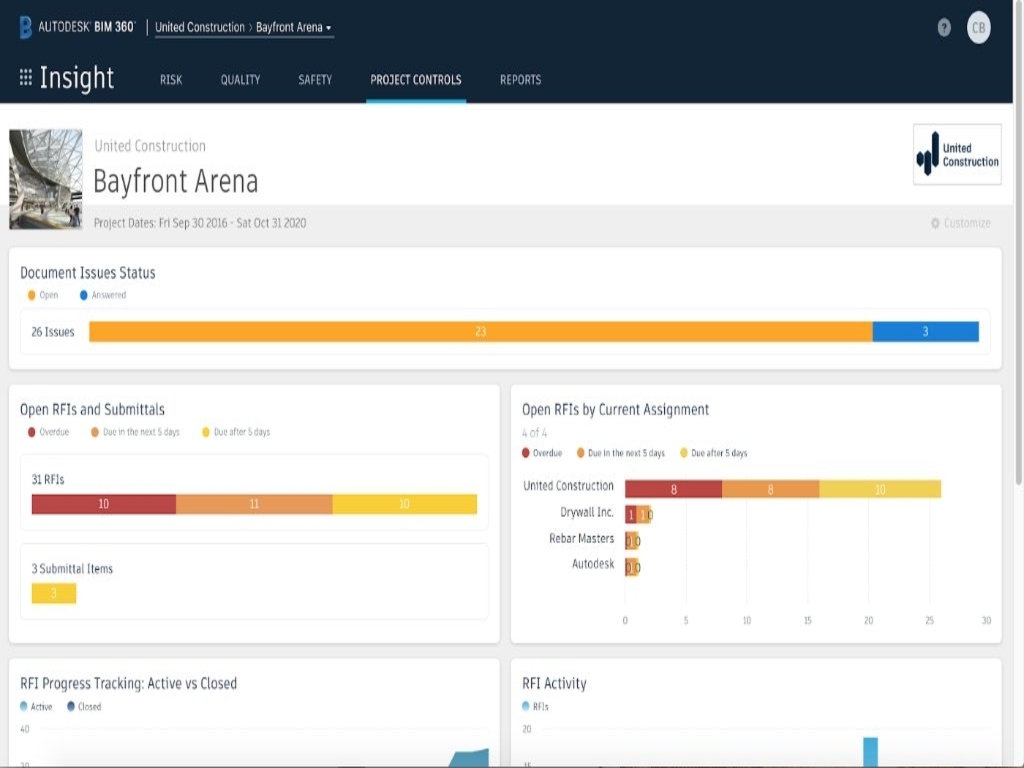Toggle Due after 5 days legend in Open RFIs and Submittals

(236, 432)
